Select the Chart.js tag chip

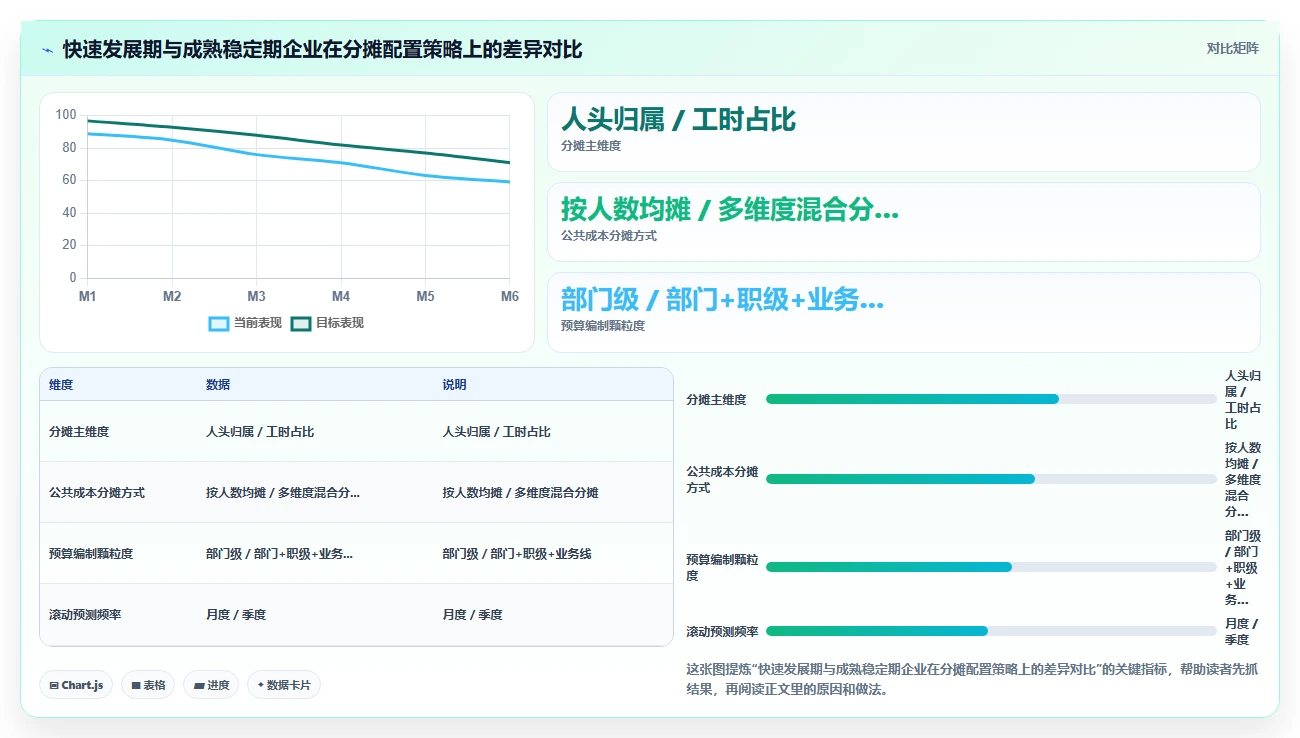[x=77, y=685]
